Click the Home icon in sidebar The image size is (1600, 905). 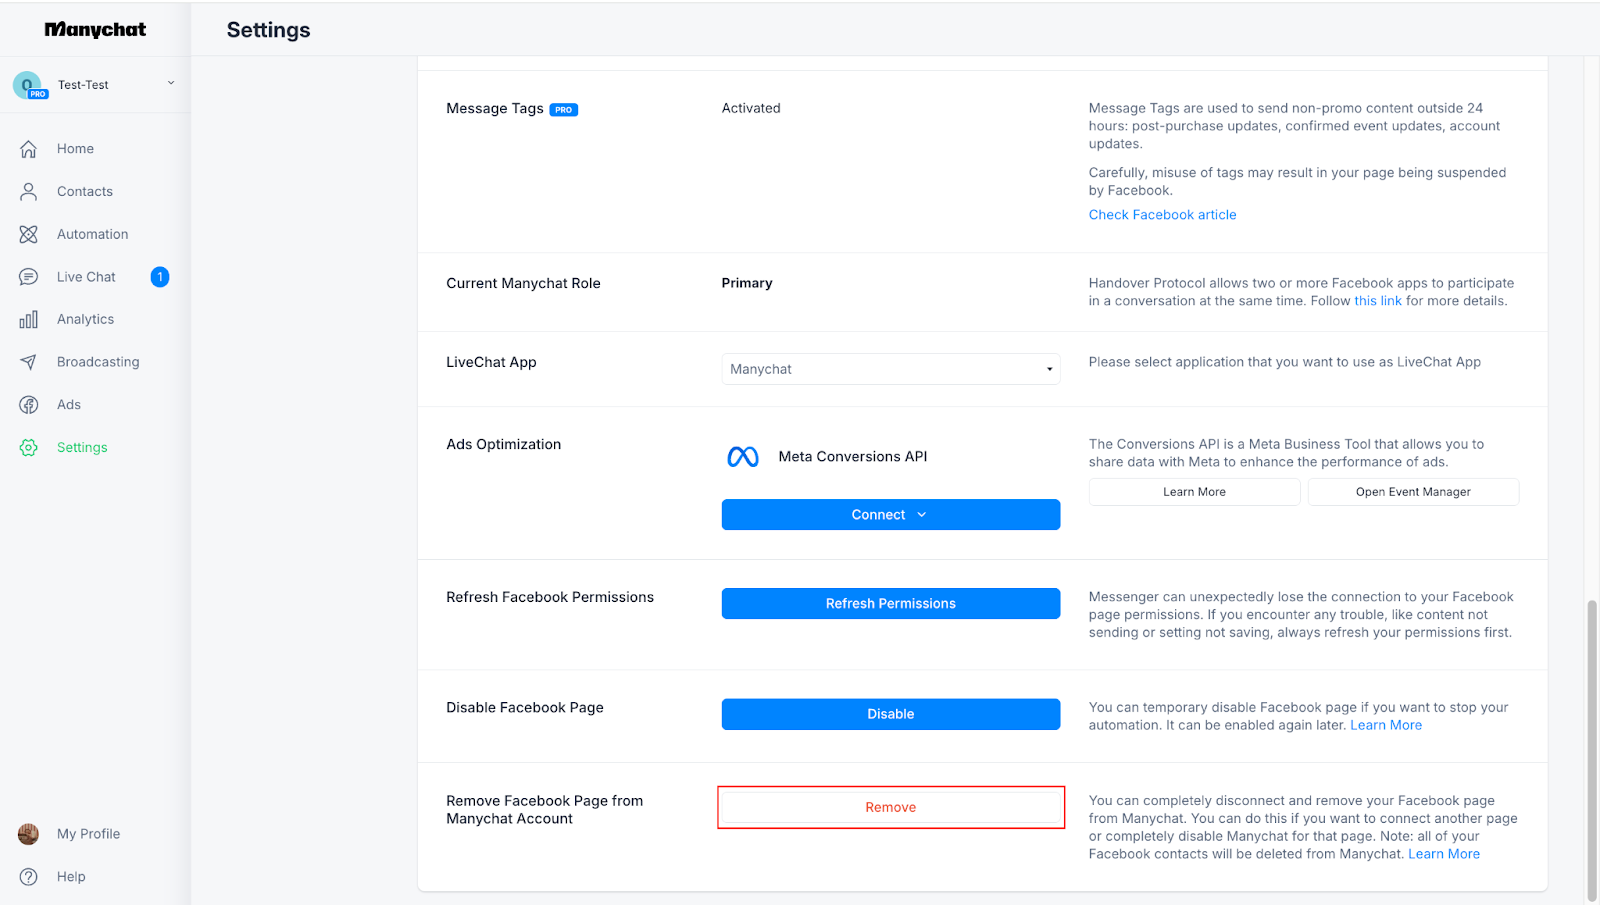(29, 149)
